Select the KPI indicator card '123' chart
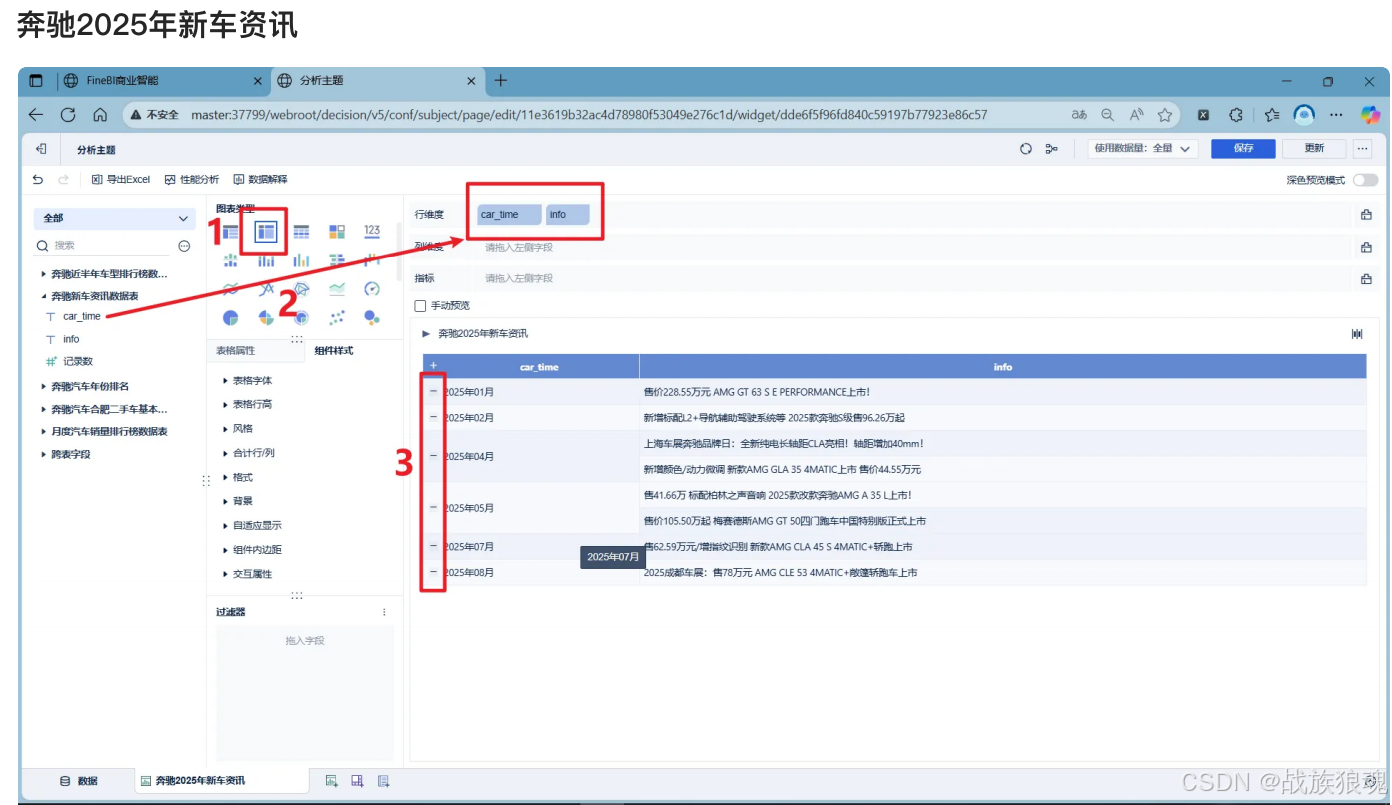Screen dimensions: 1392x805 click(x=372, y=231)
